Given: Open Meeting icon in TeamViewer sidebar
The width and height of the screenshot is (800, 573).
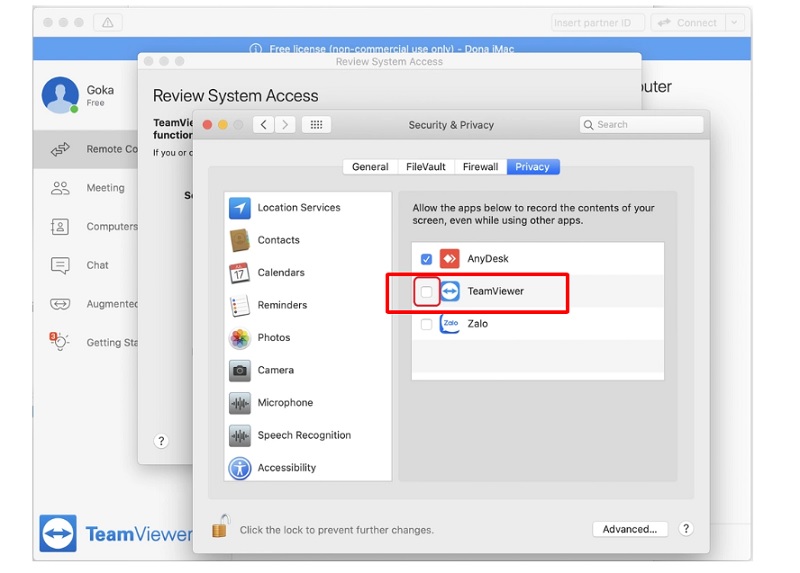Looking at the screenshot, I should tap(60, 188).
